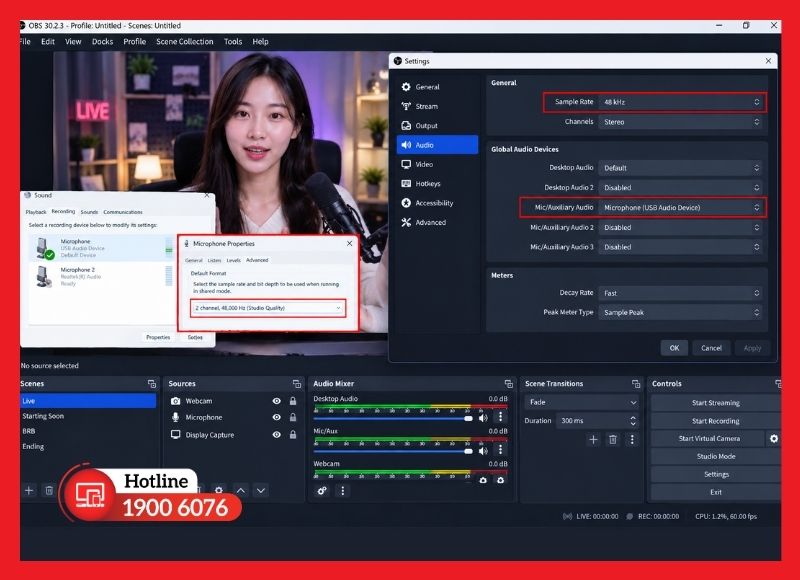Viewport: 800px width, 580px height.
Task: Click Cancel in the Settings dialog
Action: 711,348
